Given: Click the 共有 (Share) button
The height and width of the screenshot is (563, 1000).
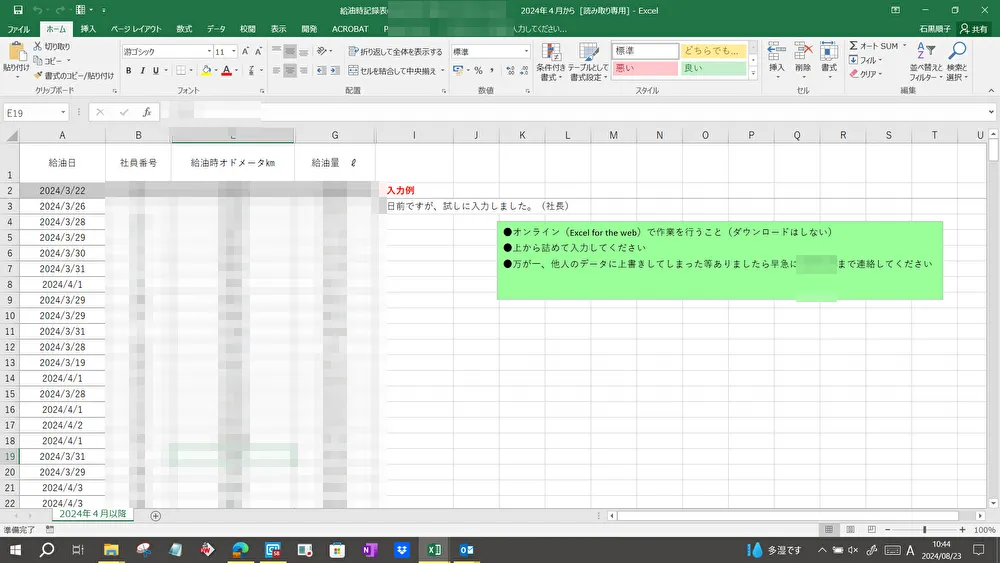Looking at the screenshot, I should pos(972,29).
